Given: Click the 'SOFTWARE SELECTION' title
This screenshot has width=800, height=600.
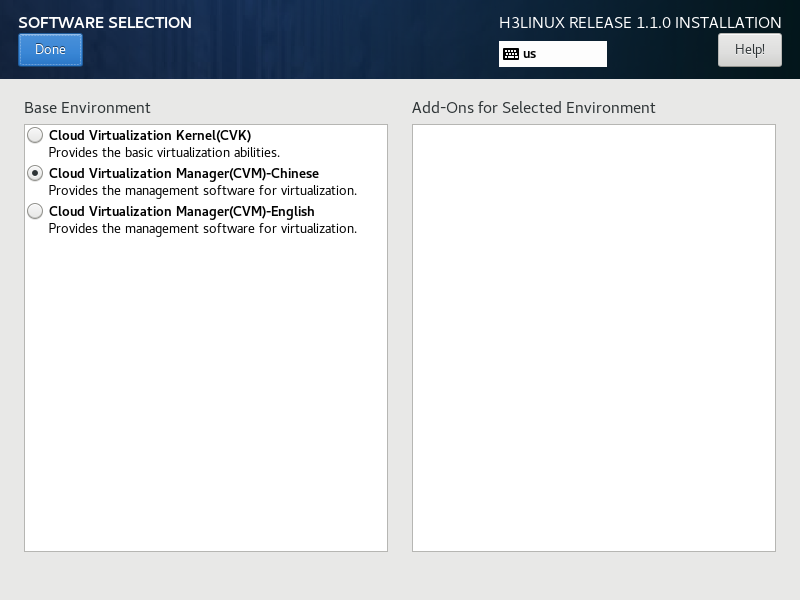Looking at the screenshot, I should pos(105,22).
